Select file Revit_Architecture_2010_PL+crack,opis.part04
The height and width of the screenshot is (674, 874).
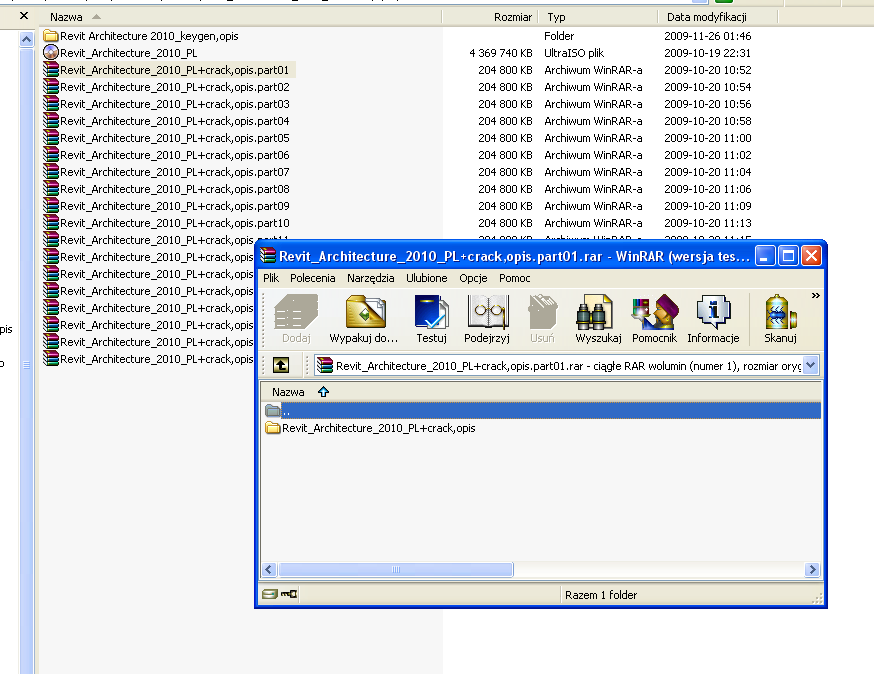[174, 121]
